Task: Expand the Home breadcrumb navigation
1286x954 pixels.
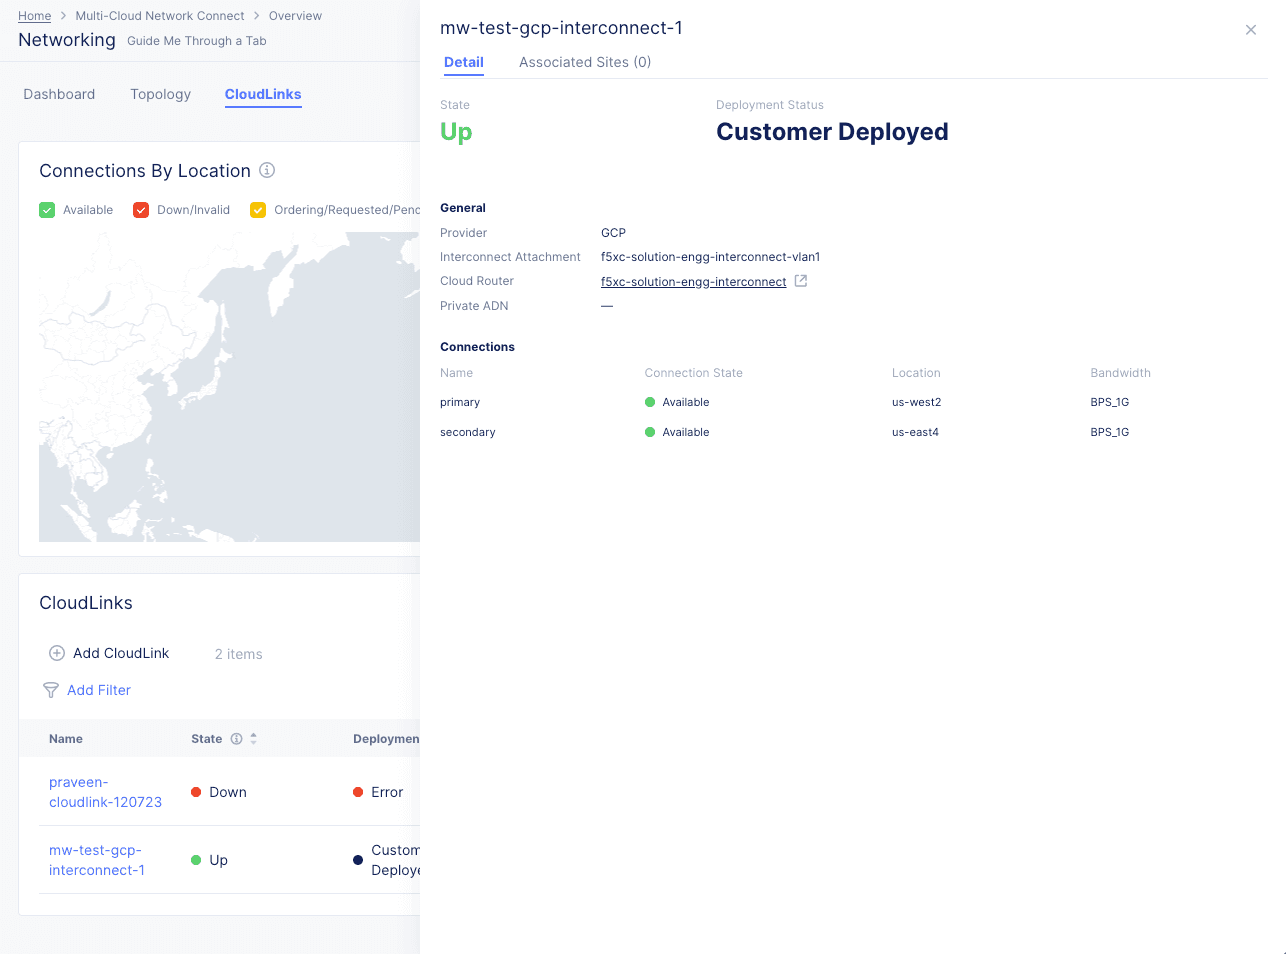Action: coord(34,15)
